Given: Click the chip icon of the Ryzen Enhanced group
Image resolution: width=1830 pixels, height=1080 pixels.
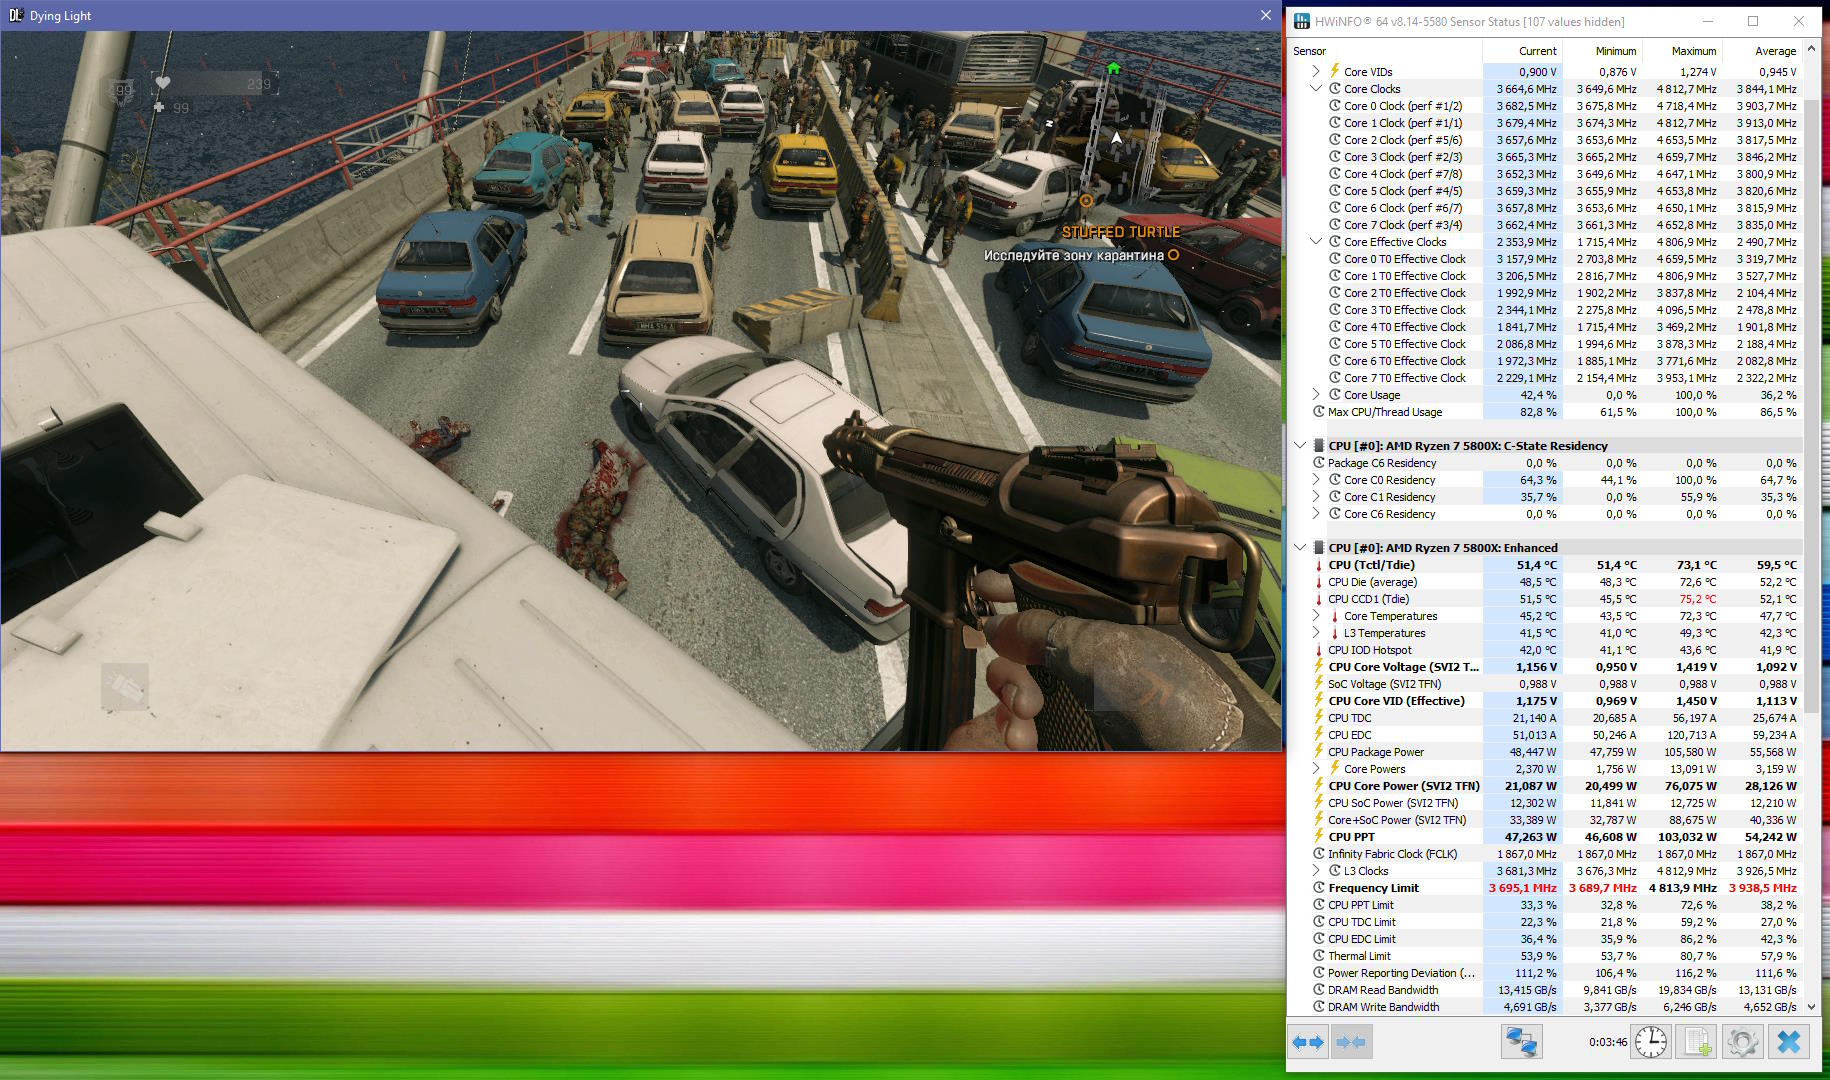Looking at the screenshot, I should tap(1319, 548).
